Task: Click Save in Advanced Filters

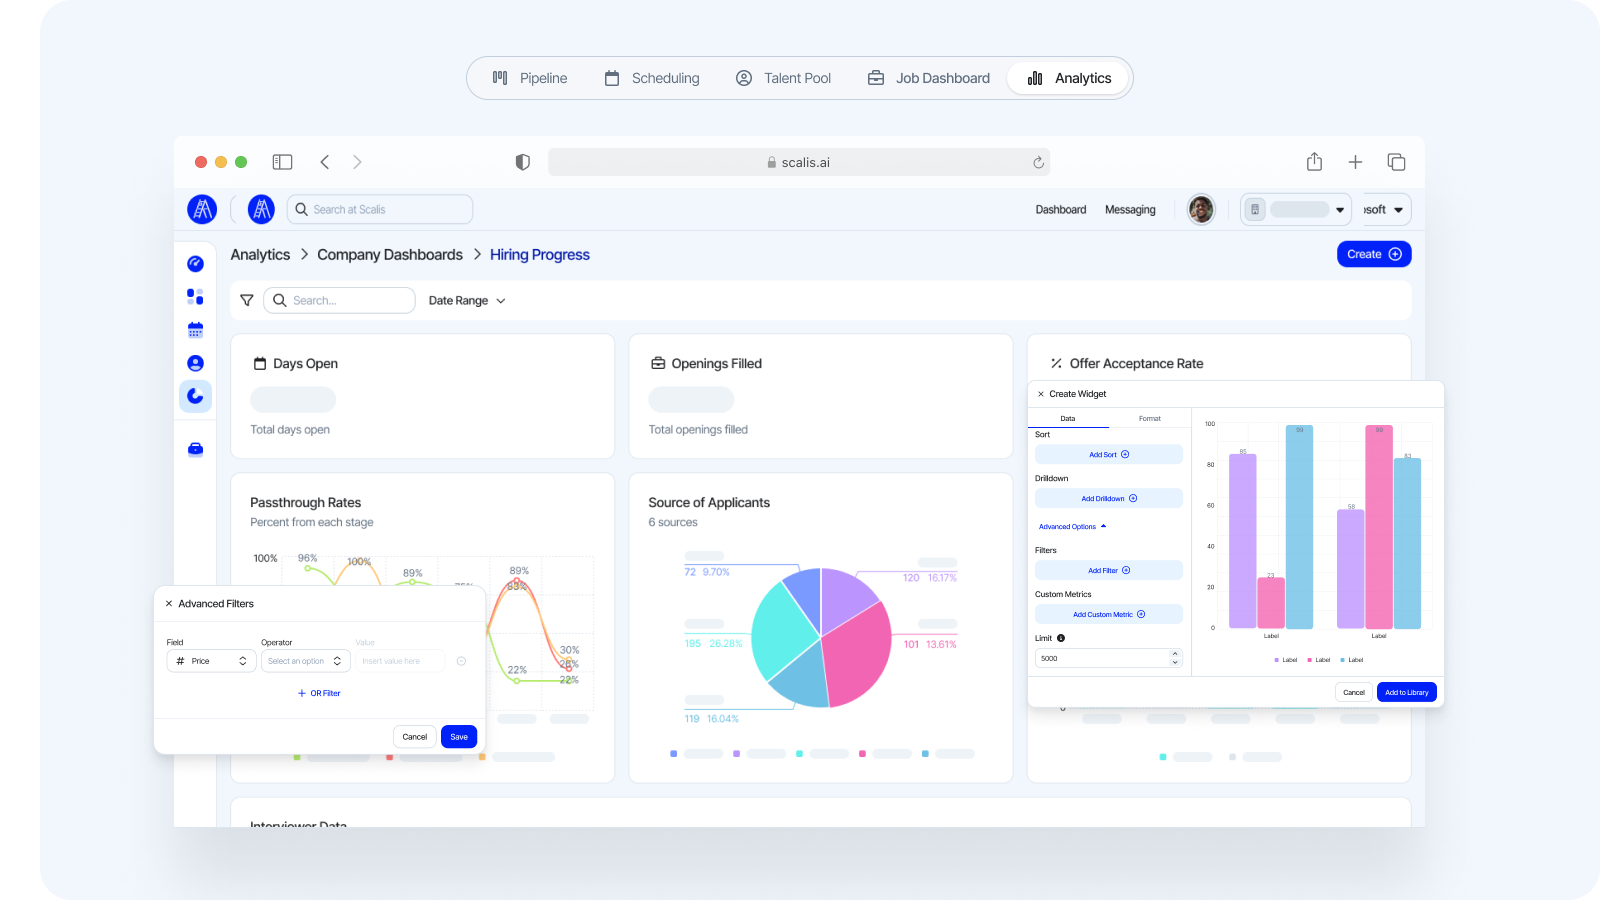Action: tap(459, 737)
